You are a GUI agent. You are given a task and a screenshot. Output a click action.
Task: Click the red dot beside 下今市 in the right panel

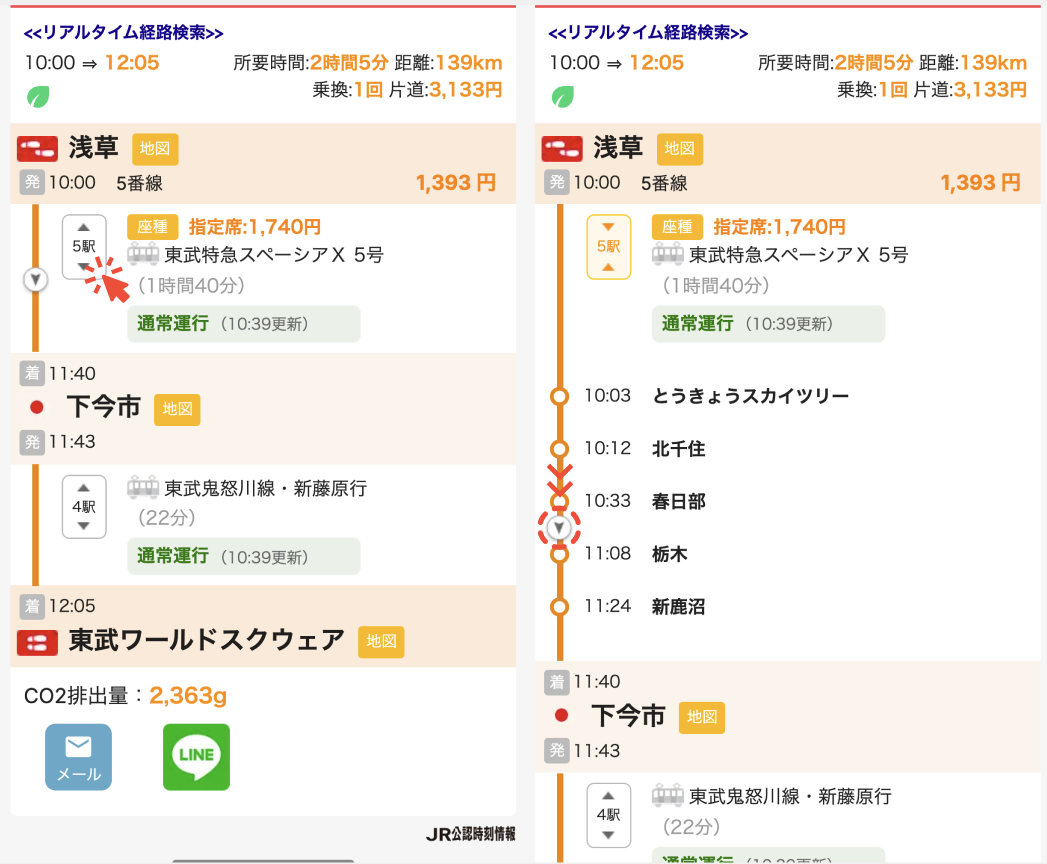pos(562,715)
